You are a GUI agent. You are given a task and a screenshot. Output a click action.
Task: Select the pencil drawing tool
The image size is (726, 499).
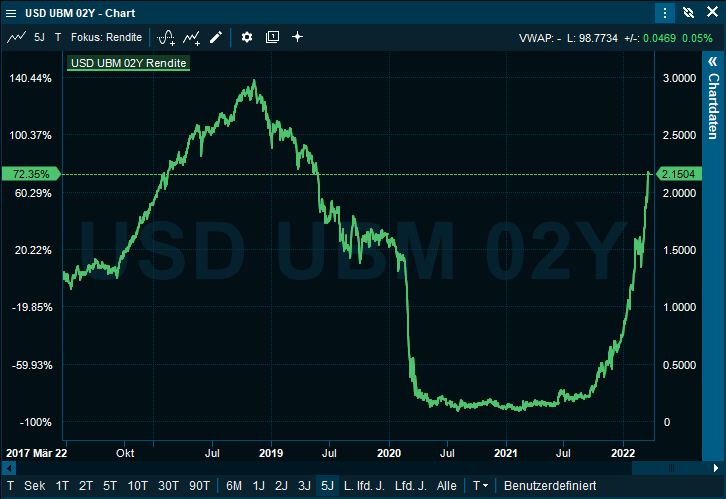click(x=216, y=37)
